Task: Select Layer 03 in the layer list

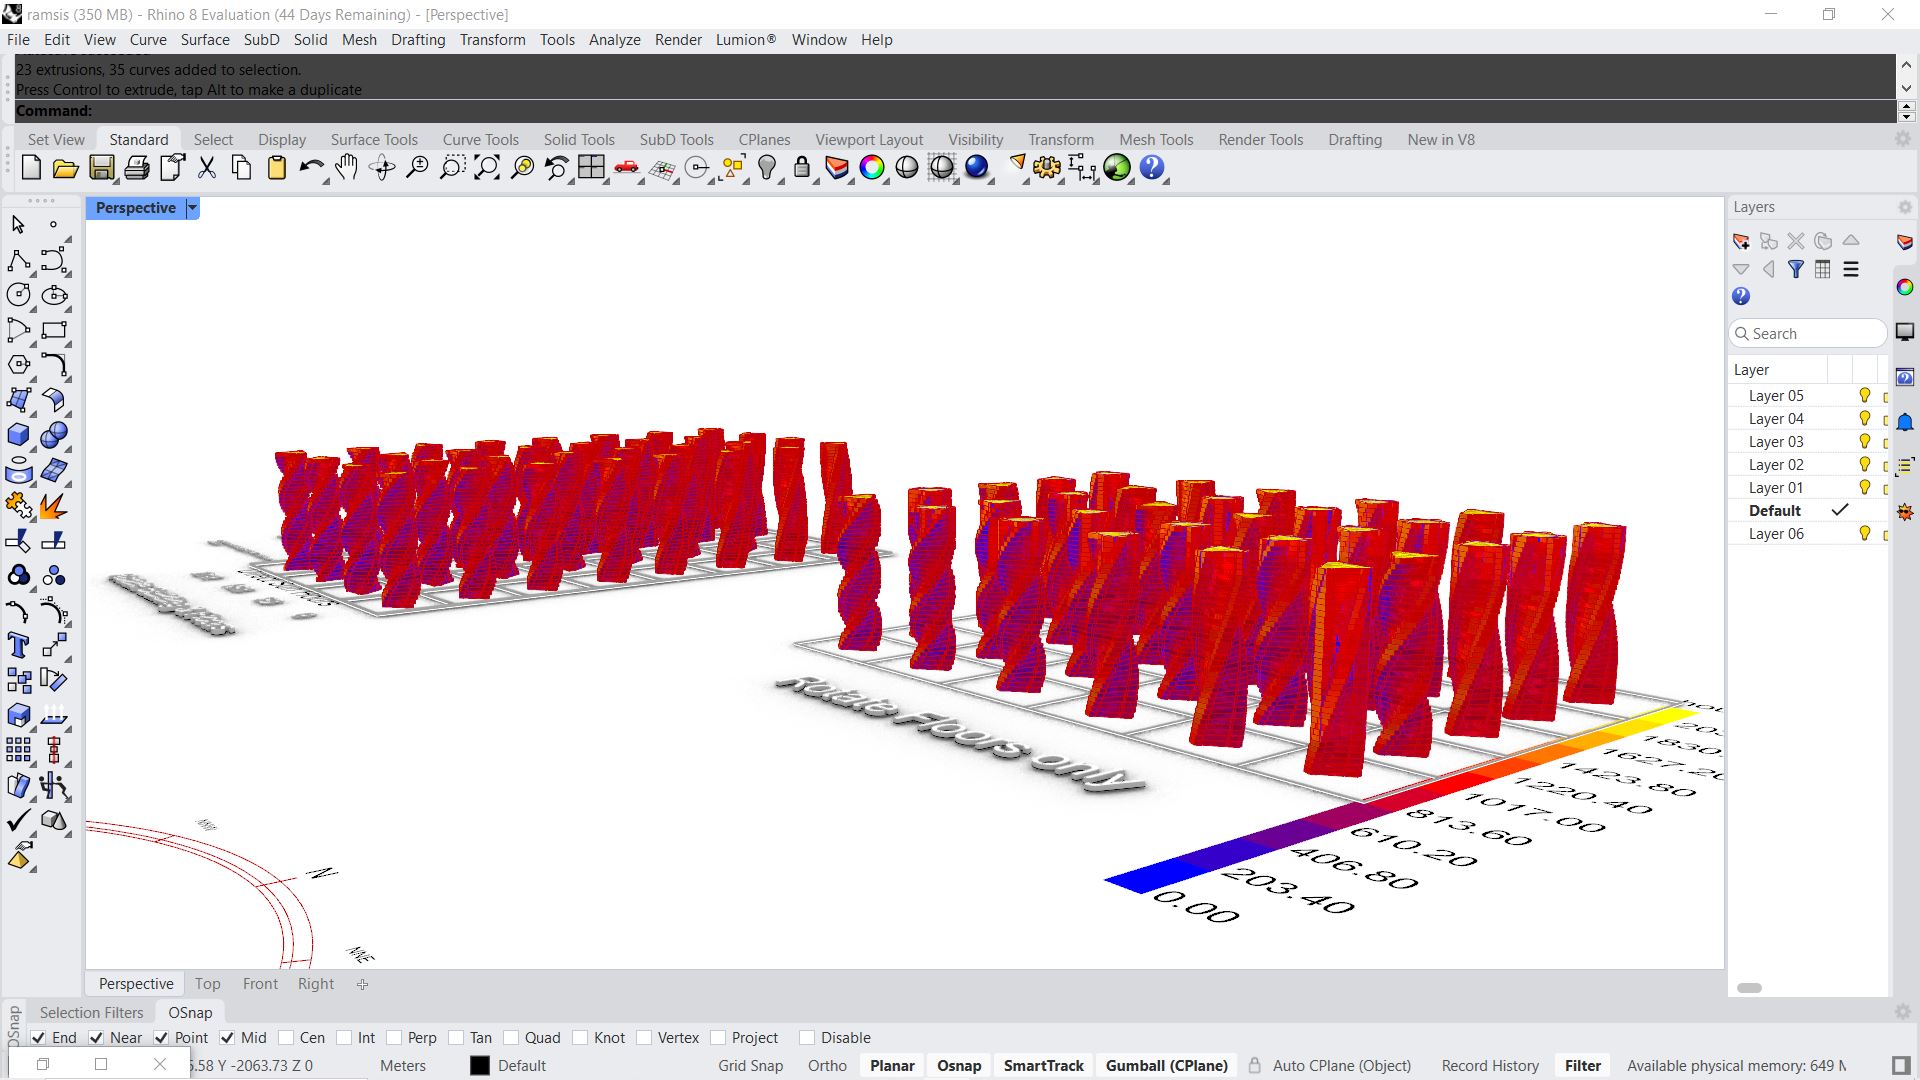Action: pyautogui.click(x=1776, y=441)
